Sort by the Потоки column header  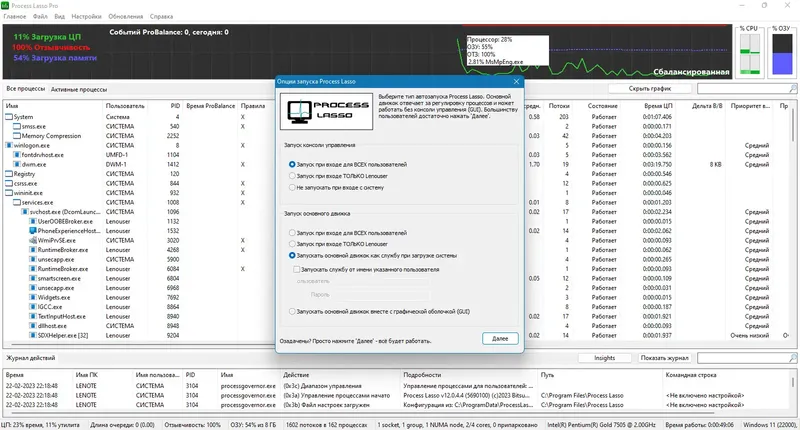coord(559,106)
